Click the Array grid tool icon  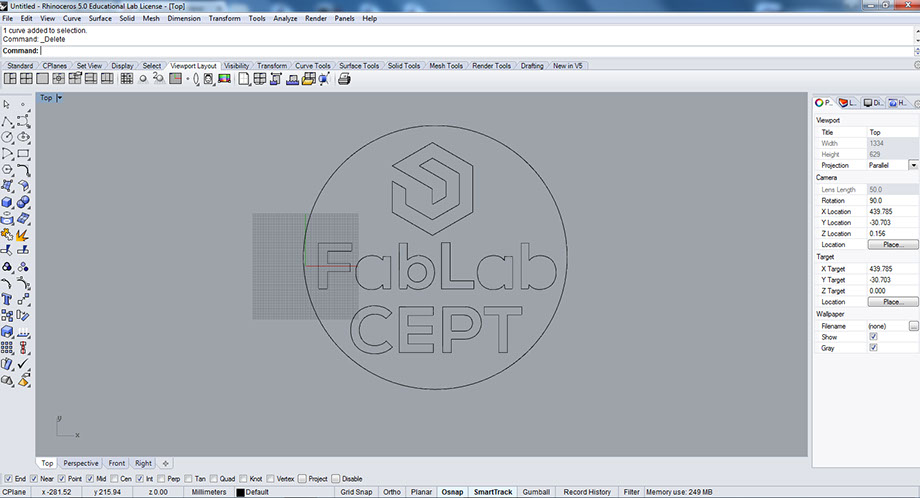tap(6, 348)
